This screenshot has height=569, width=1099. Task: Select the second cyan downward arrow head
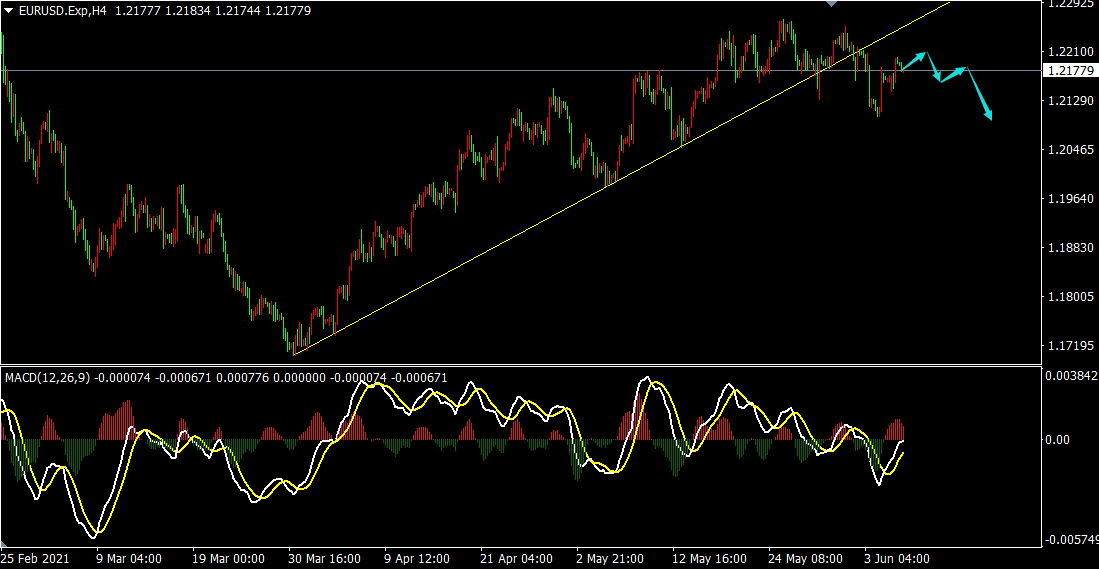click(938, 79)
